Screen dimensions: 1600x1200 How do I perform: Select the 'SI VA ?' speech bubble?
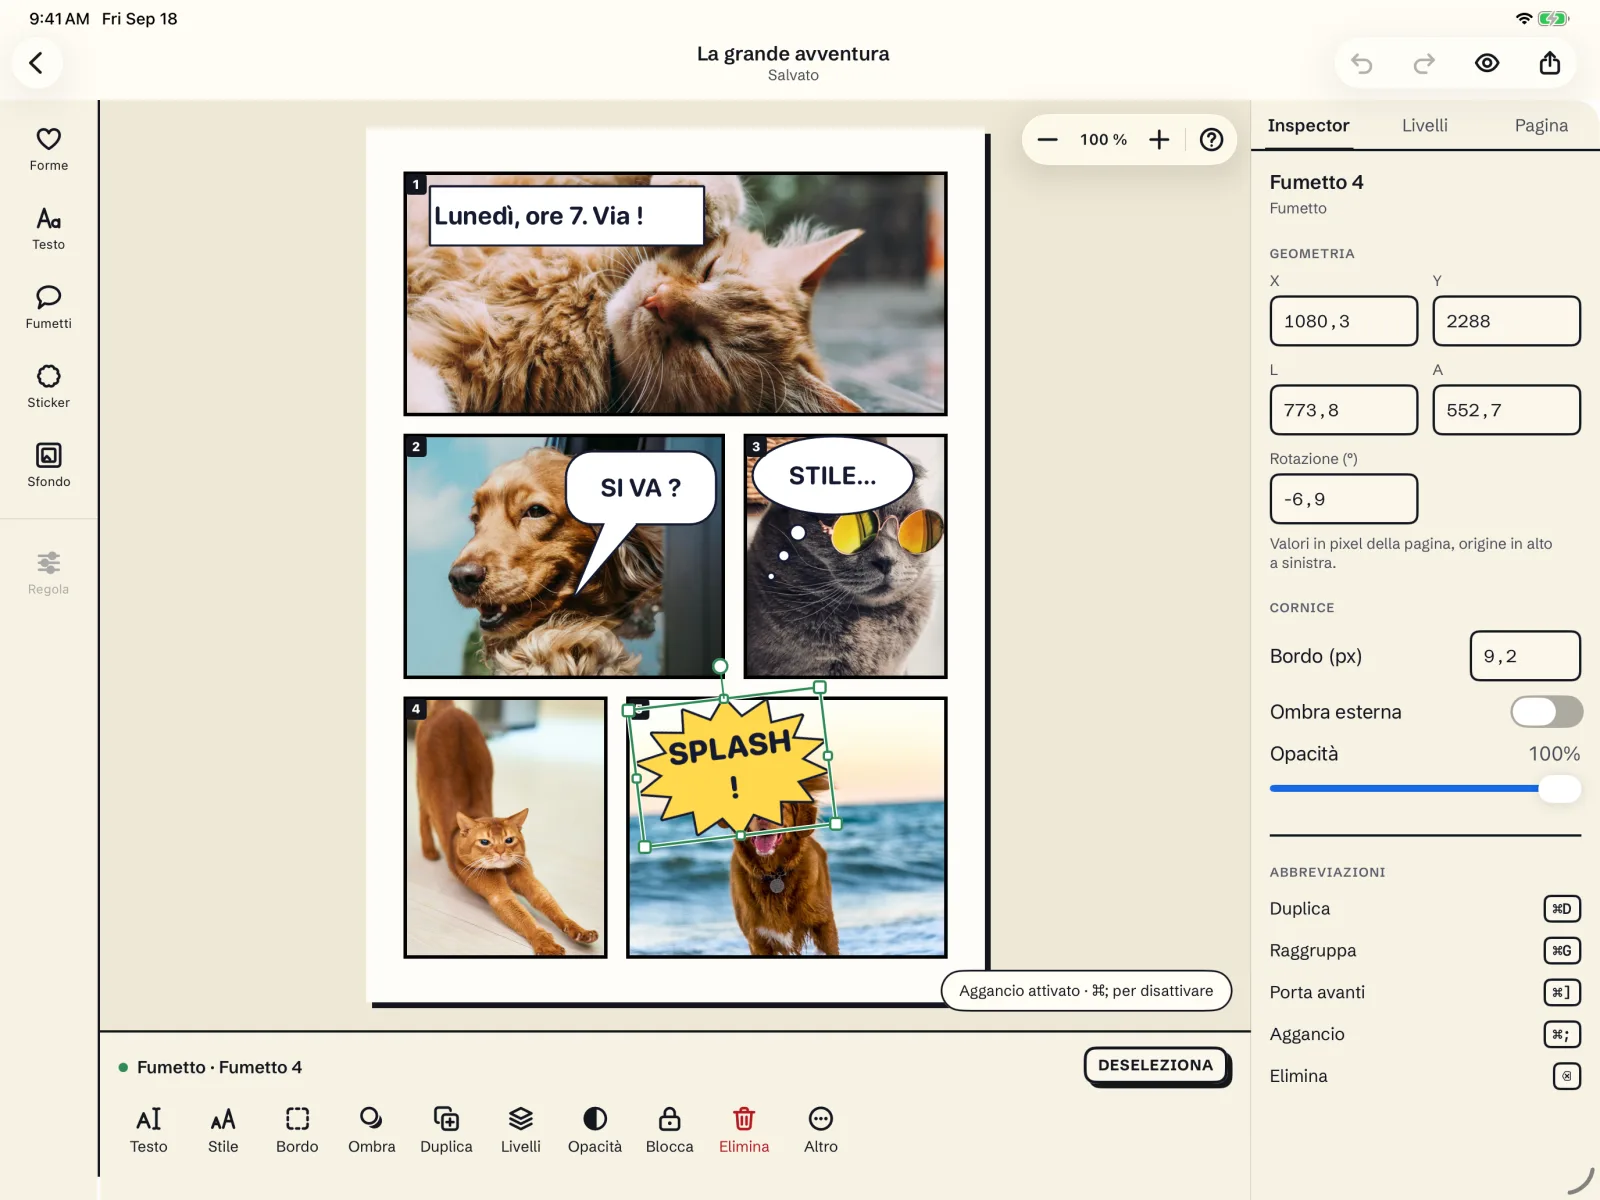641,488
